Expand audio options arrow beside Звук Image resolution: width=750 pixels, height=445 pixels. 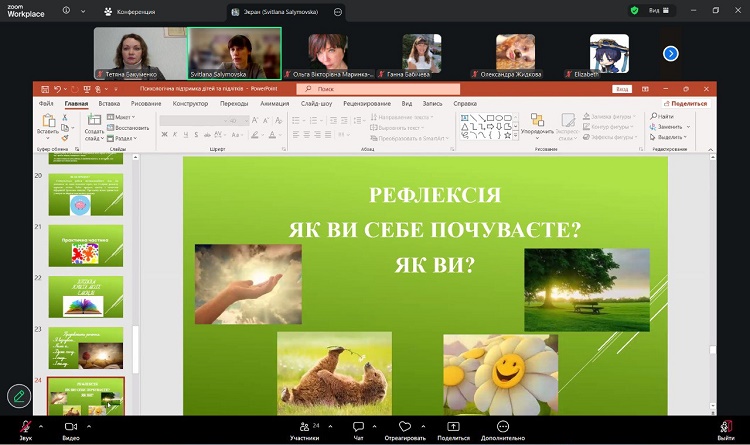[x=43, y=424]
